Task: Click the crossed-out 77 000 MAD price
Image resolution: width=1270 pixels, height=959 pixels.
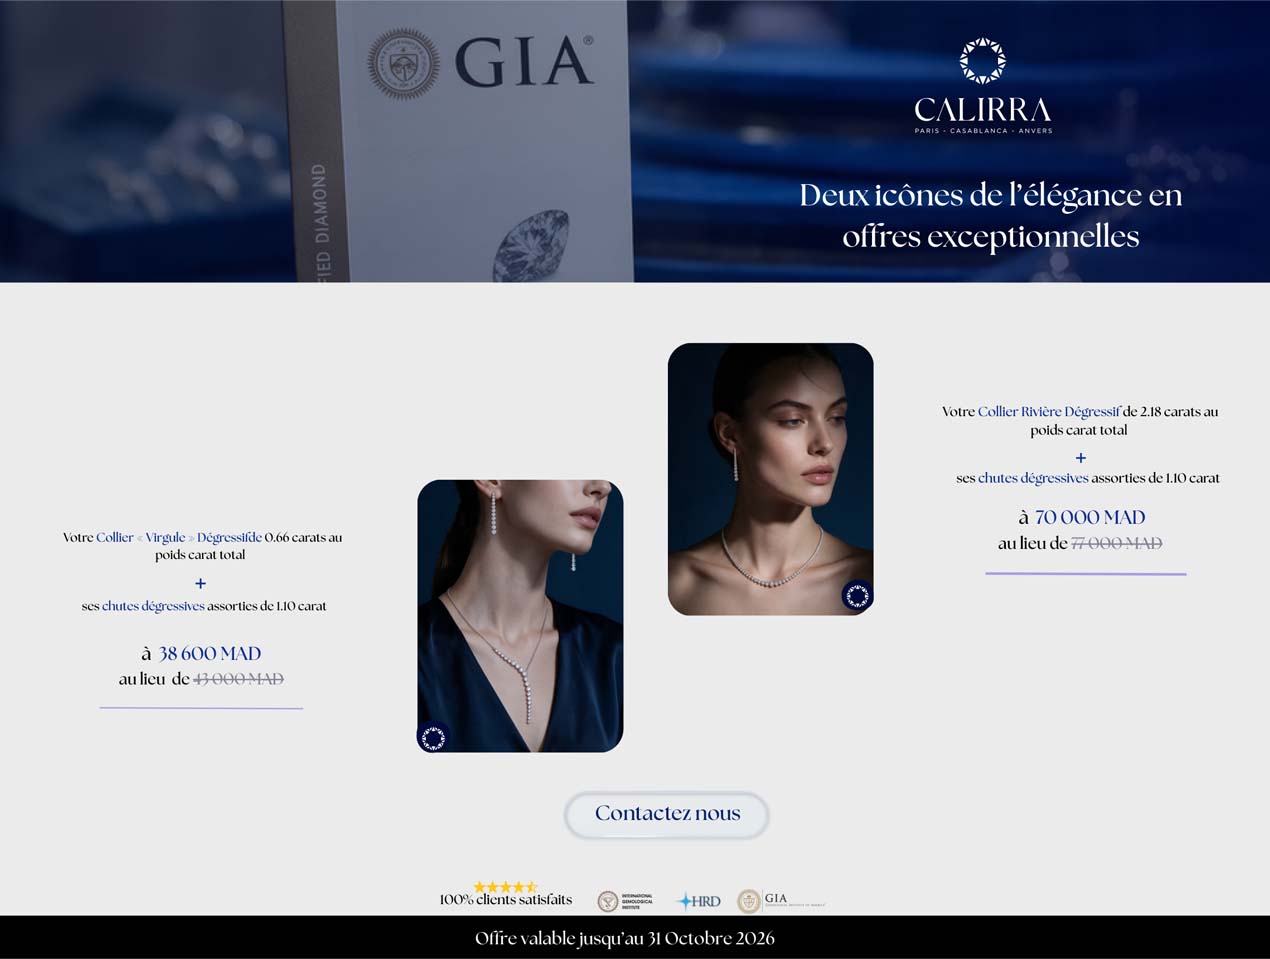Action: 1116,543
